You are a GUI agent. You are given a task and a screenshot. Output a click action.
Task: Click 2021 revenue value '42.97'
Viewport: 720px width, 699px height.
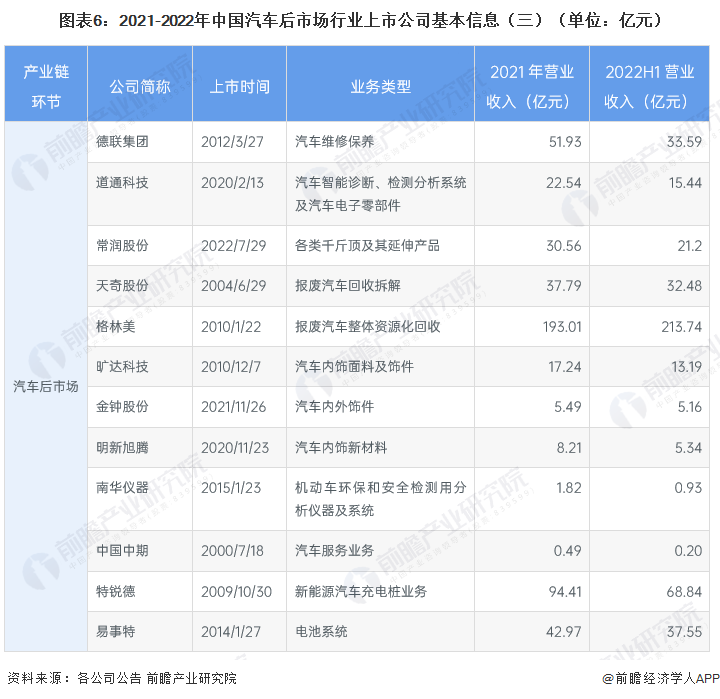pyautogui.click(x=563, y=631)
